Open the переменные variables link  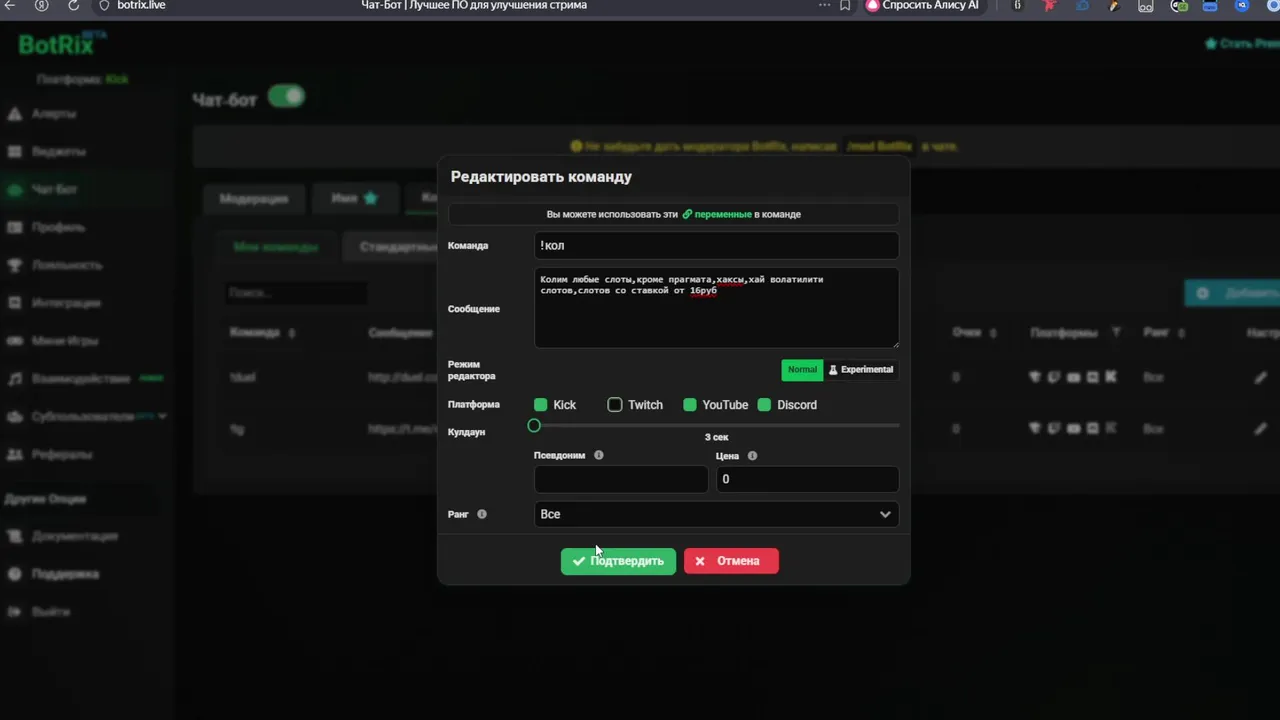pos(717,215)
